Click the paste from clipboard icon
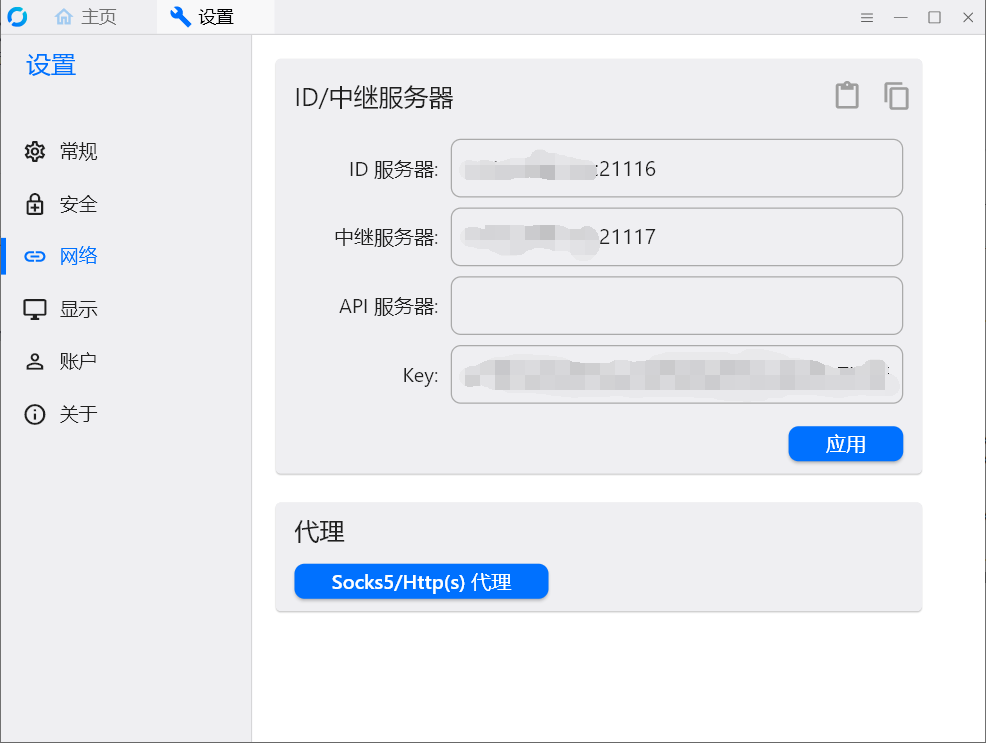This screenshot has width=986, height=743. pos(846,96)
